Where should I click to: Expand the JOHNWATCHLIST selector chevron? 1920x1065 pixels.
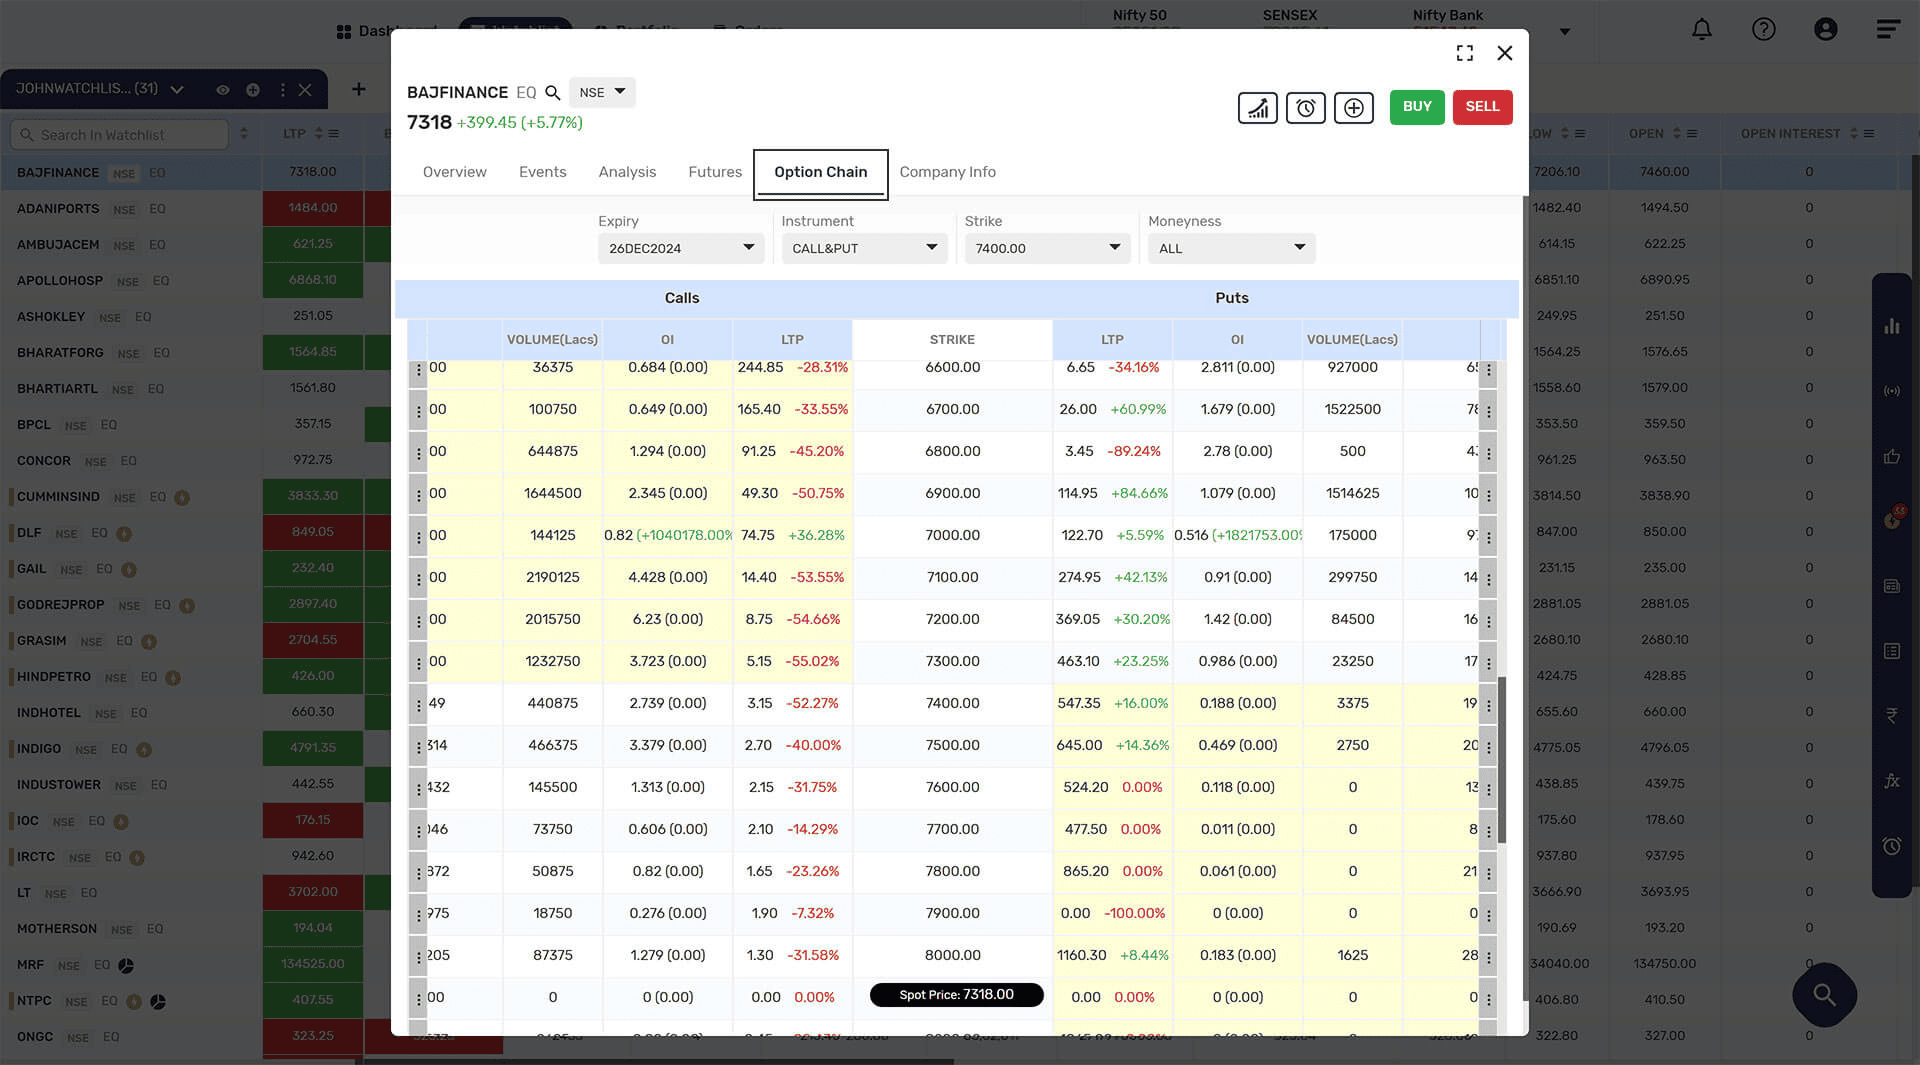[x=177, y=90]
